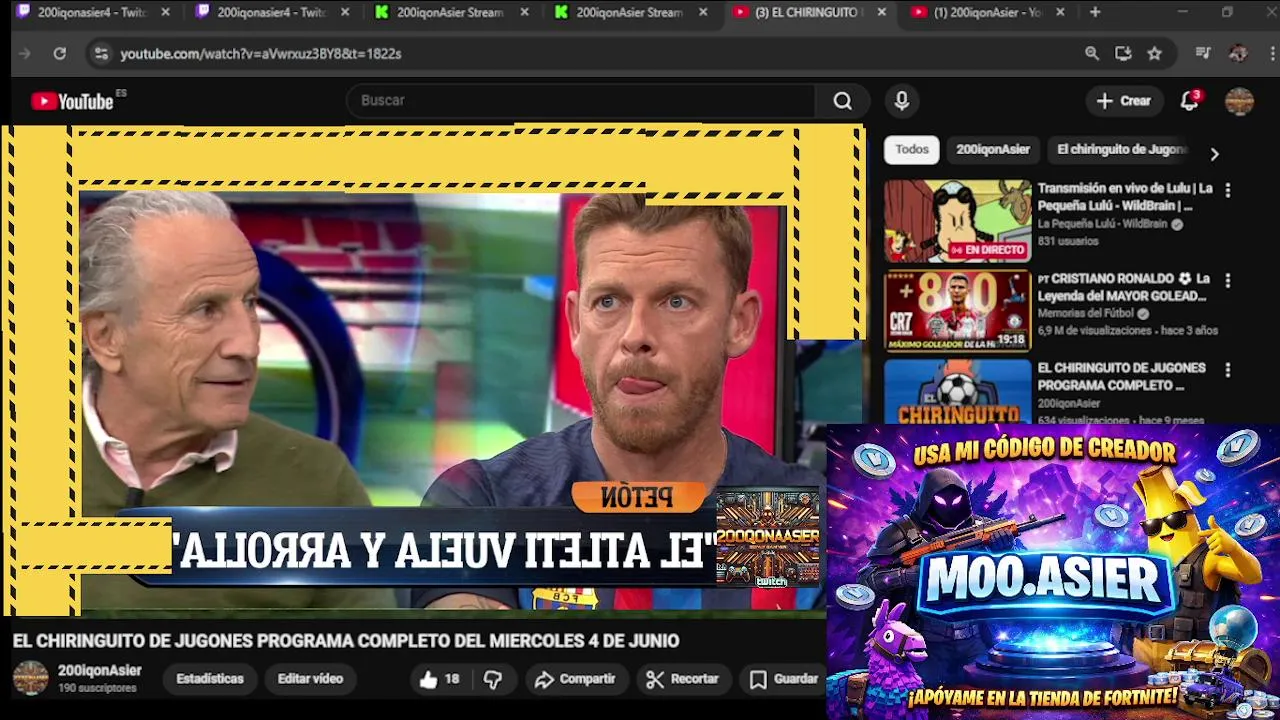
Task: Open El Chiringuito recommended video thumbnail
Action: tap(957, 392)
